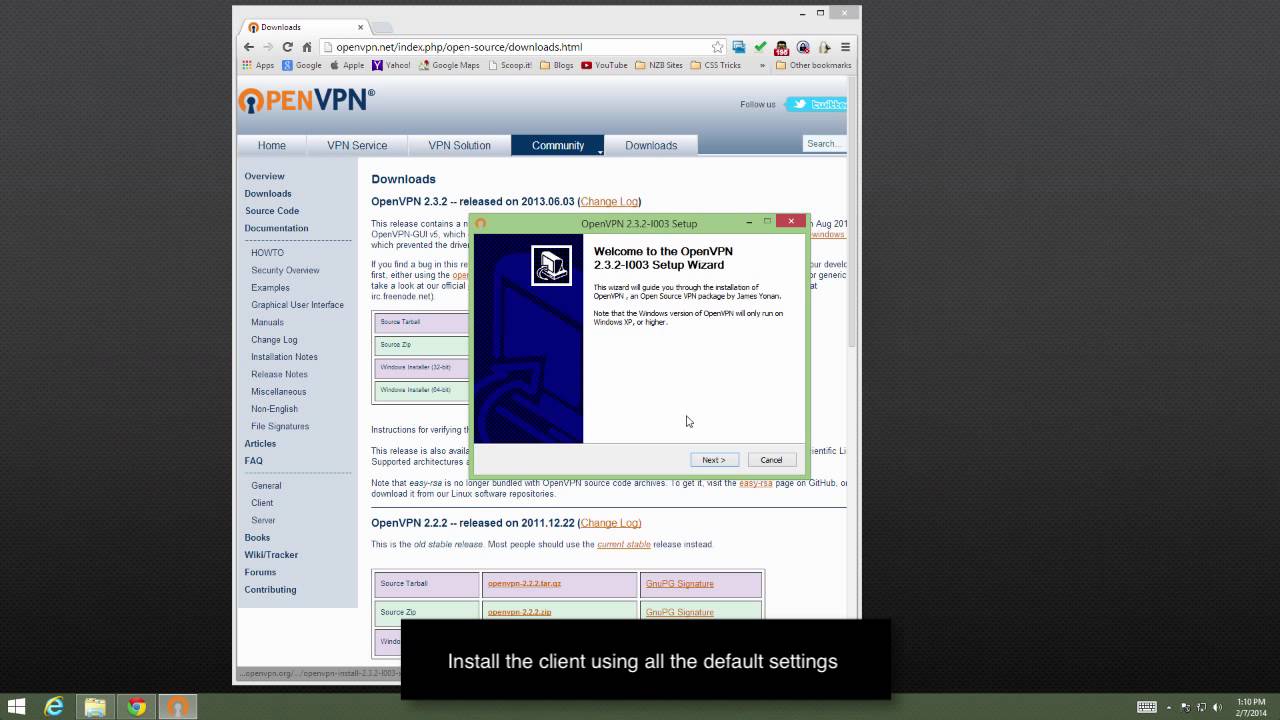Open the Chrome hamburger menu
Viewport: 1280px width, 720px height.
coord(845,47)
